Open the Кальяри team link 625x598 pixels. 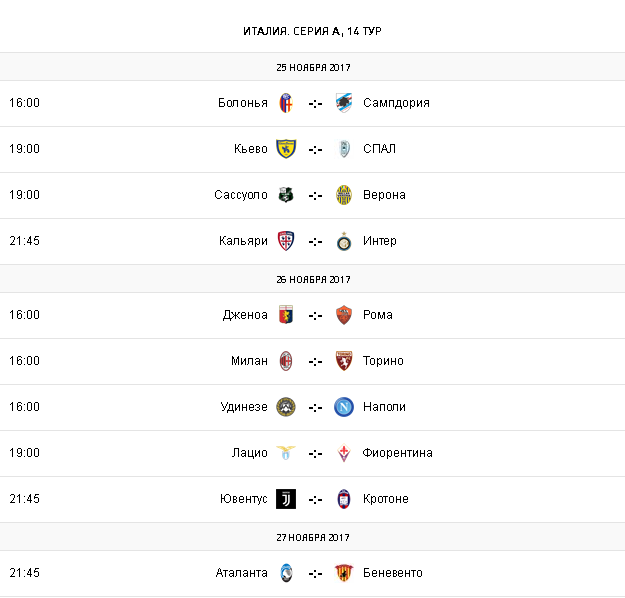pyautogui.click(x=243, y=241)
